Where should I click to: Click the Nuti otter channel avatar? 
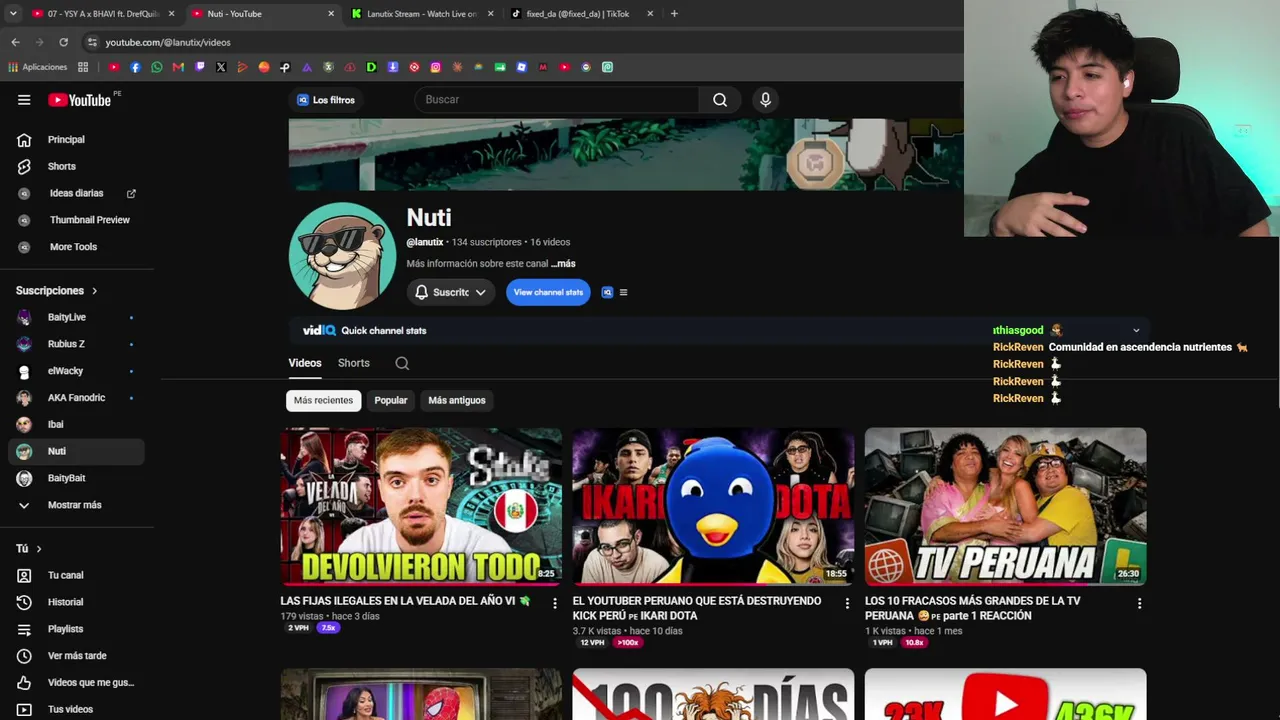(x=342, y=256)
